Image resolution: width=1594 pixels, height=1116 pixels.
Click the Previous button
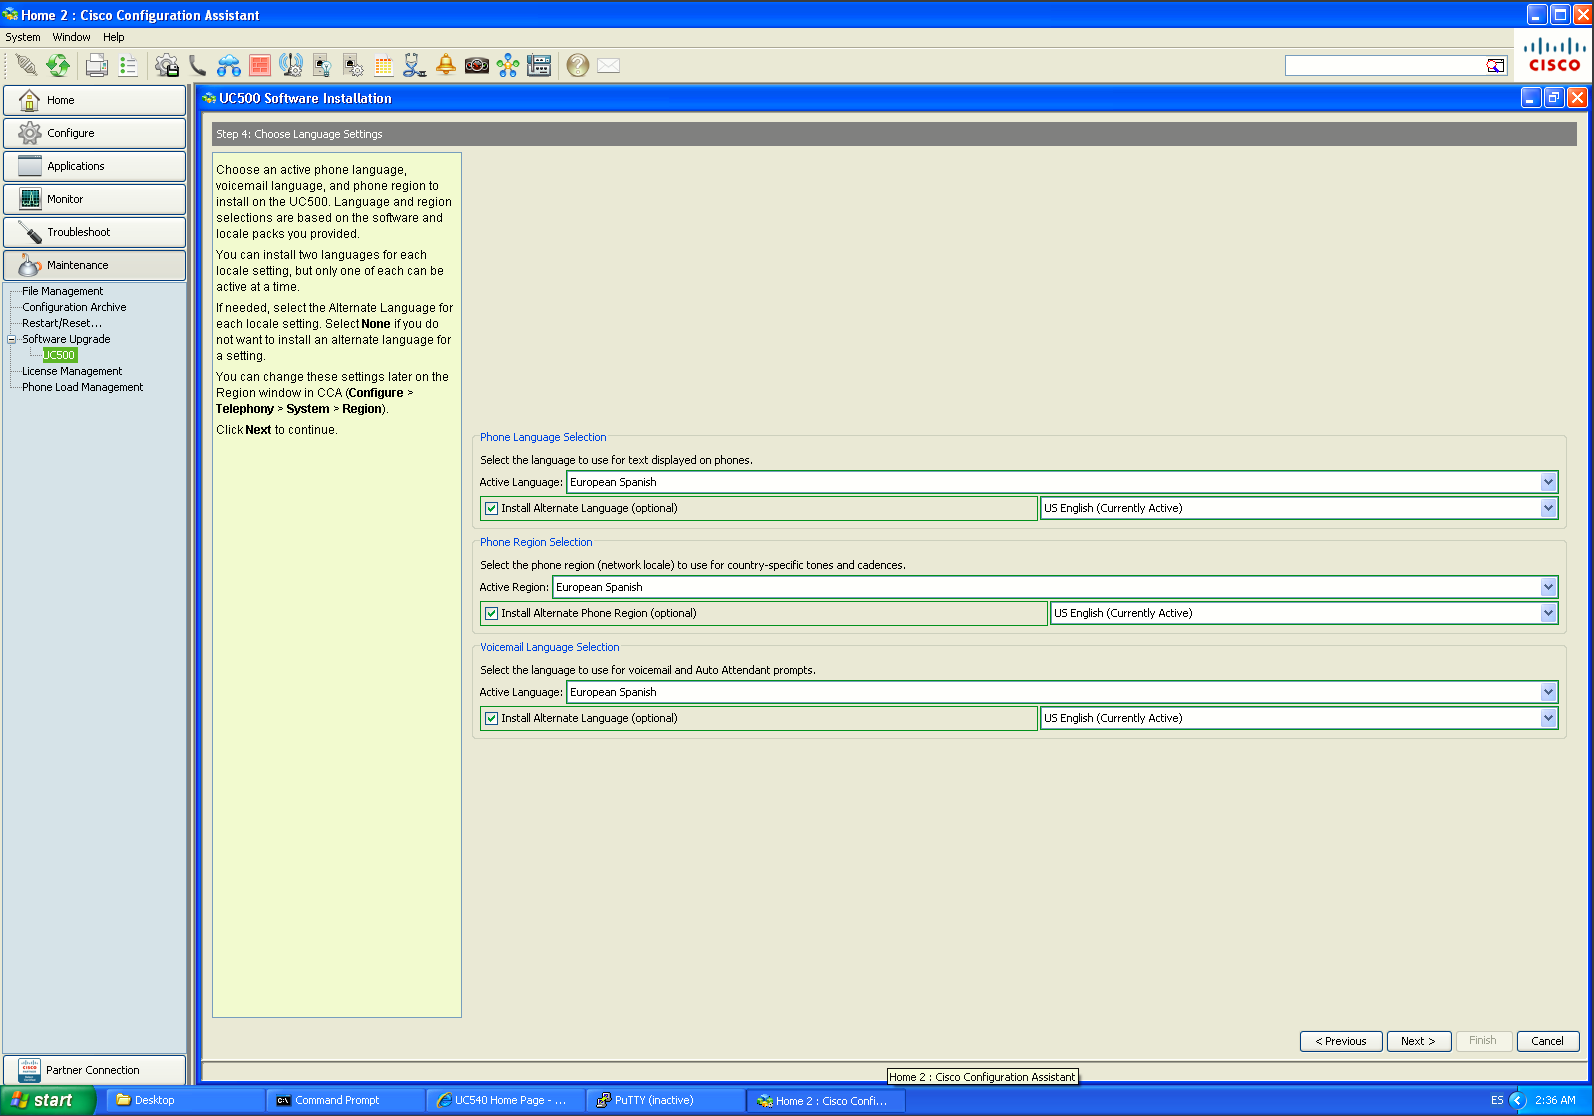tap(1341, 1041)
